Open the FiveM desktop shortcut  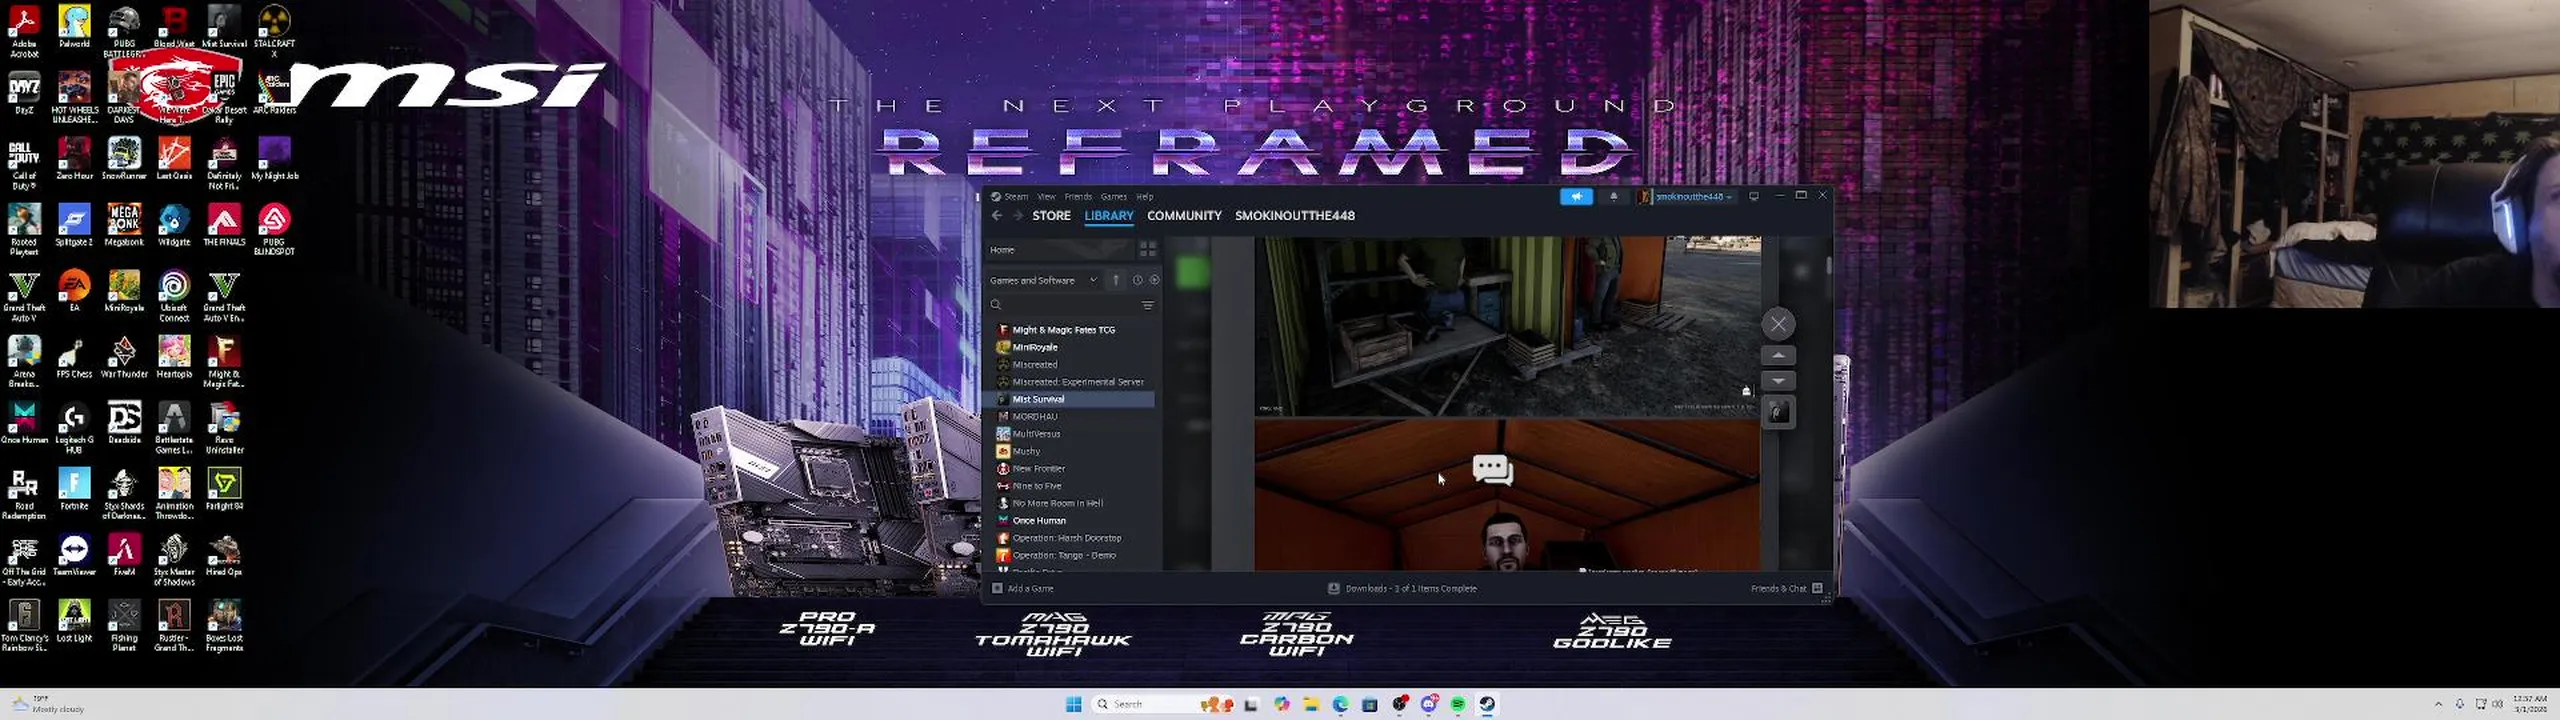124,555
